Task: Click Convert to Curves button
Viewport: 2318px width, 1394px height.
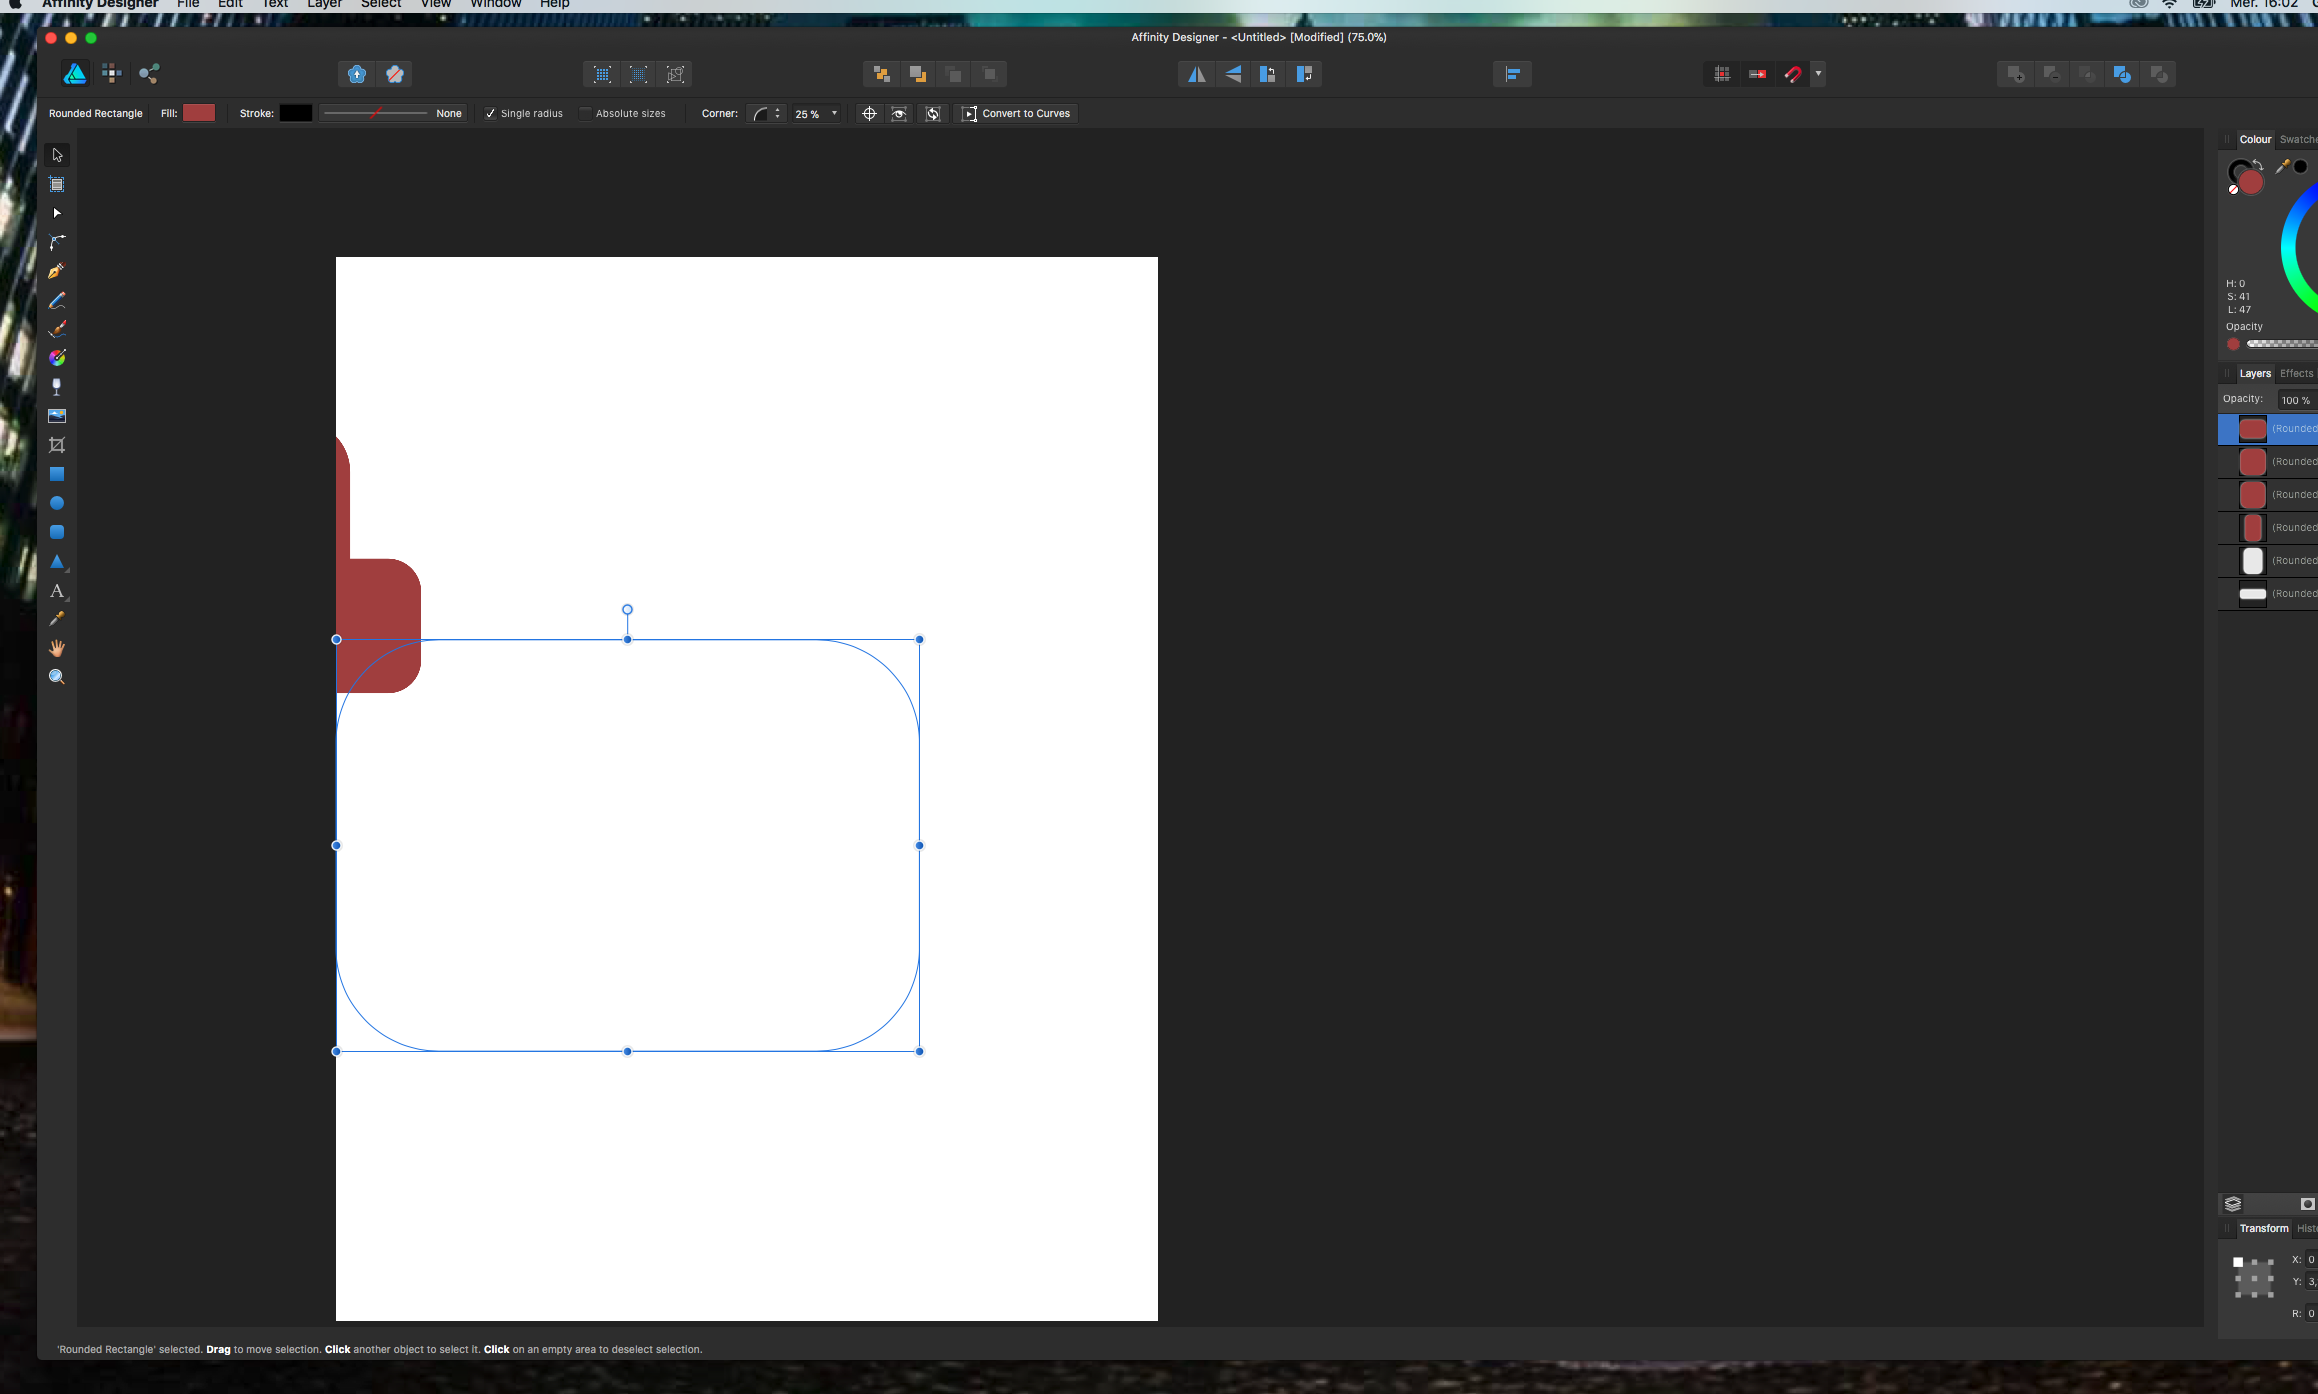Action: coord(1016,114)
